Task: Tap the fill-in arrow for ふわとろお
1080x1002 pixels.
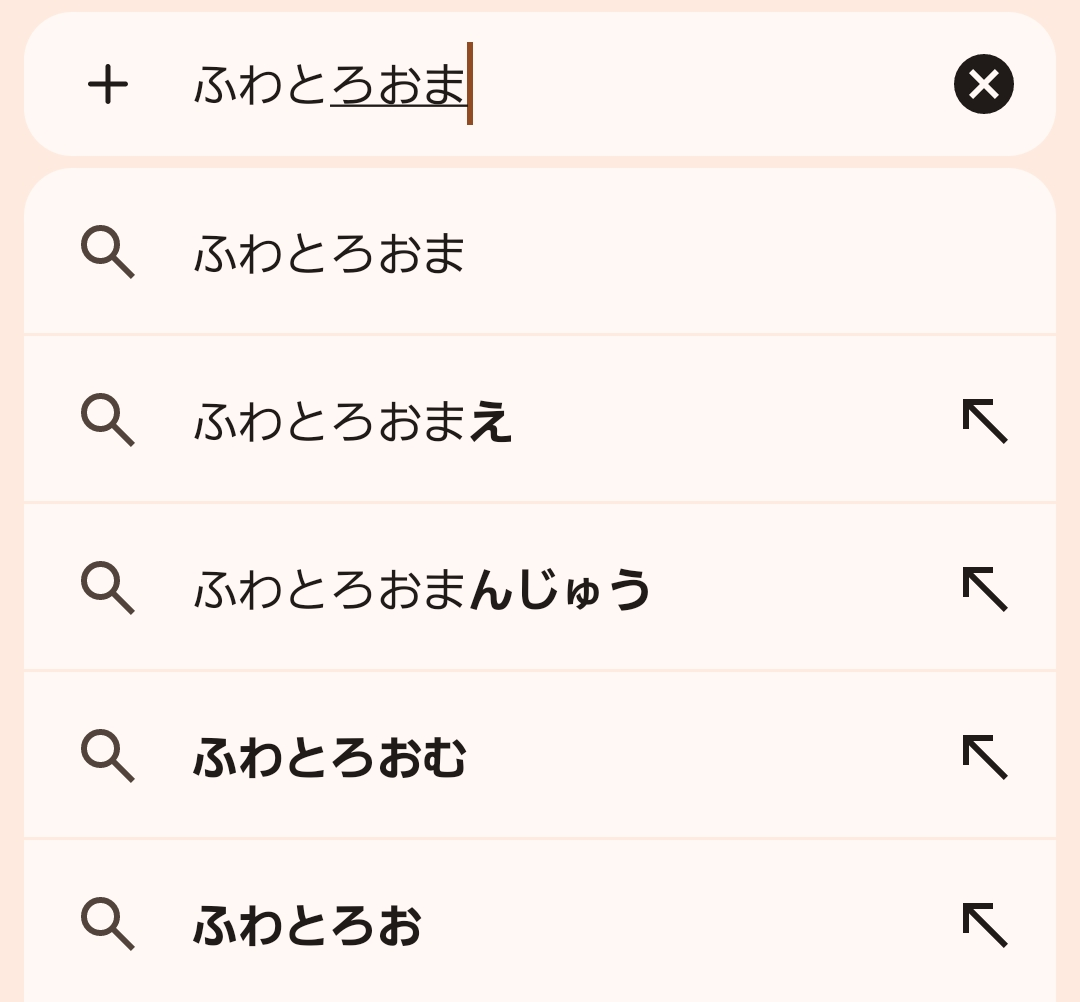Action: 984,925
